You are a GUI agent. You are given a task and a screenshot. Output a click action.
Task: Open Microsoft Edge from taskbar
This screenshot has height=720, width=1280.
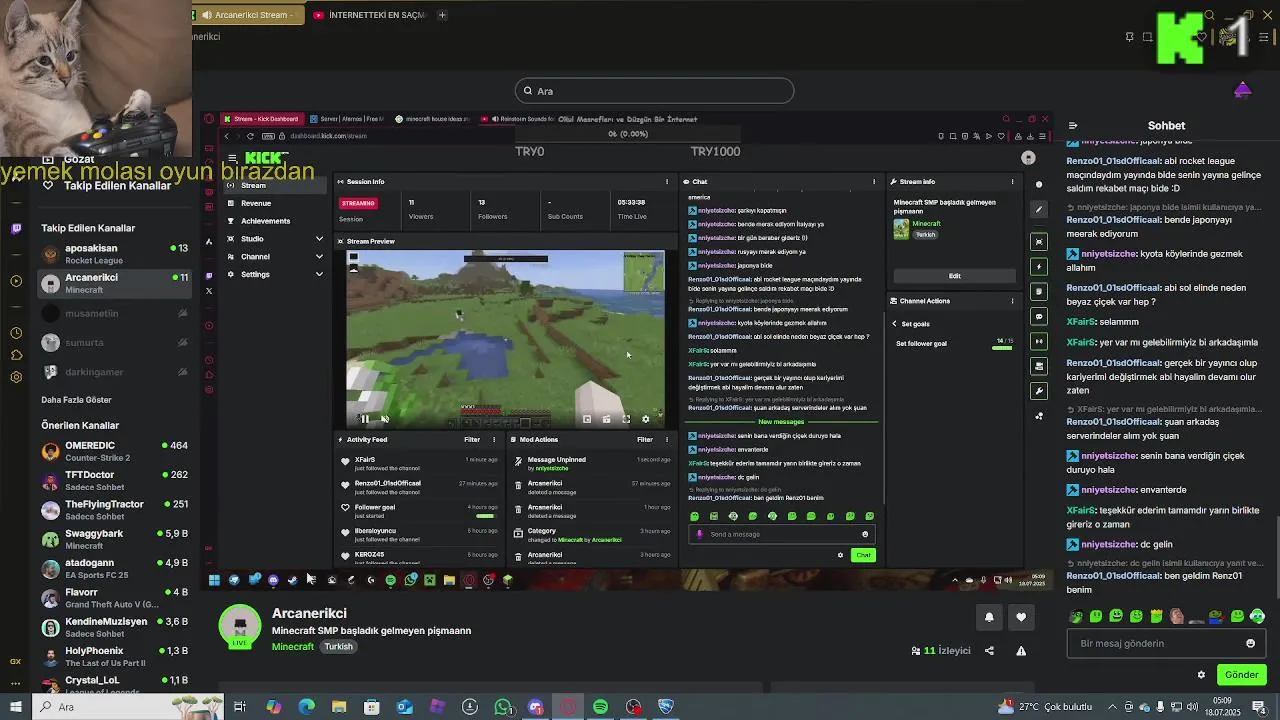[x=306, y=707]
